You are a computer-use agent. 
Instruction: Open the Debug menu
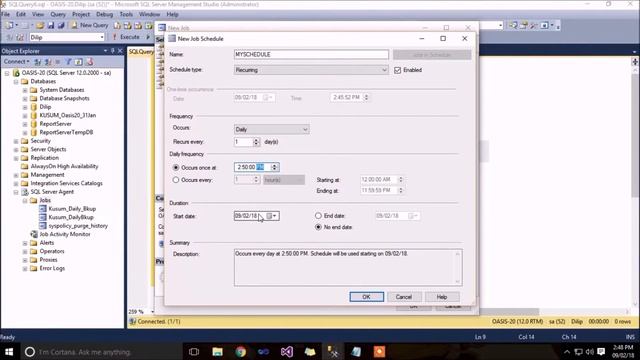tap(104, 14)
